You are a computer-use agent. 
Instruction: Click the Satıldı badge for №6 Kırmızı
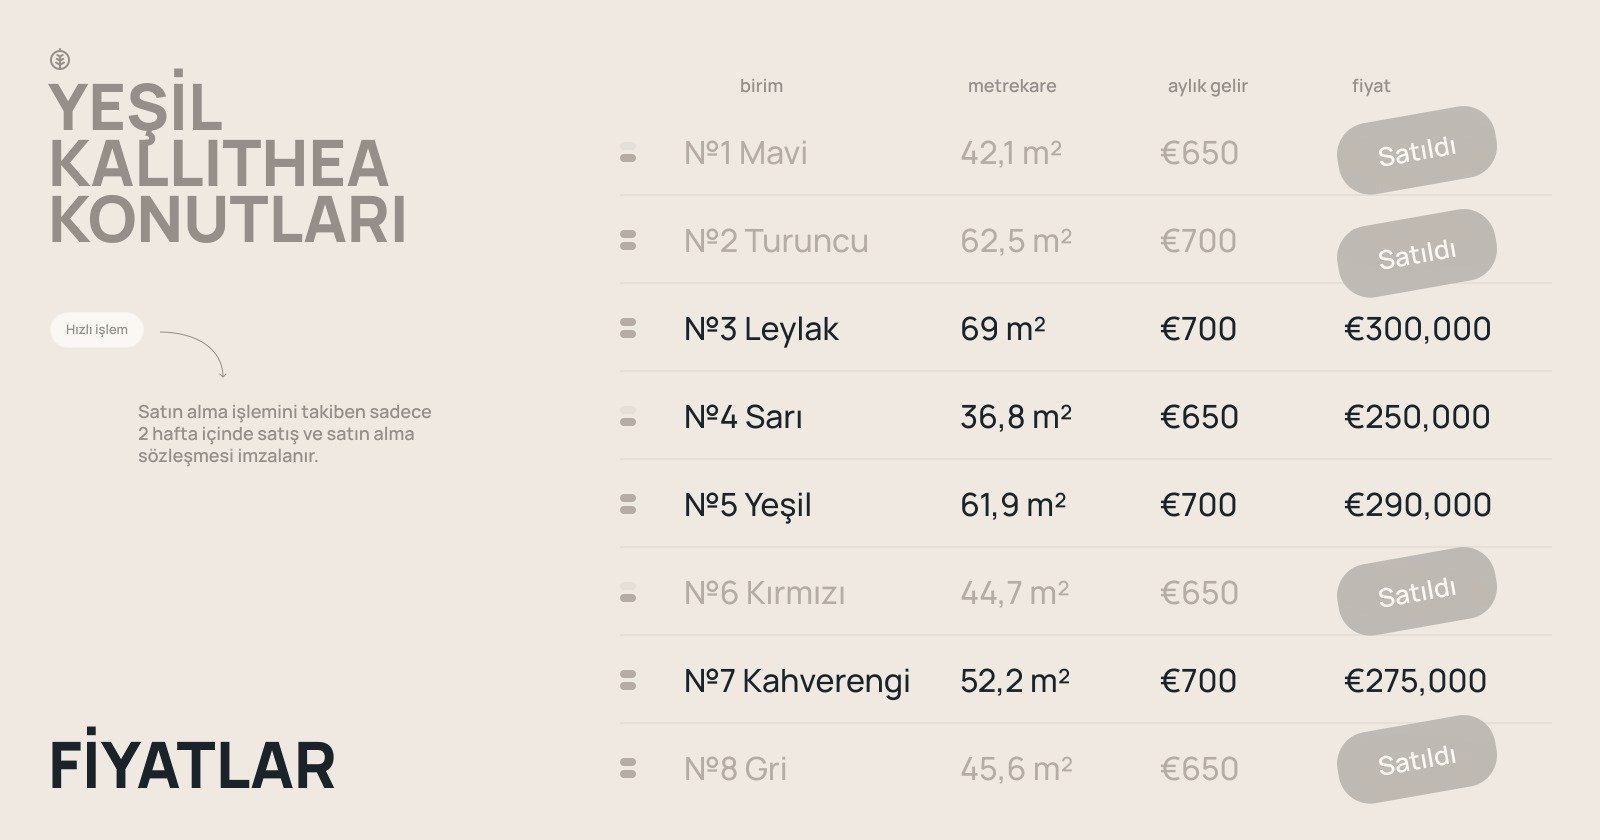[x=1416, y=592]
